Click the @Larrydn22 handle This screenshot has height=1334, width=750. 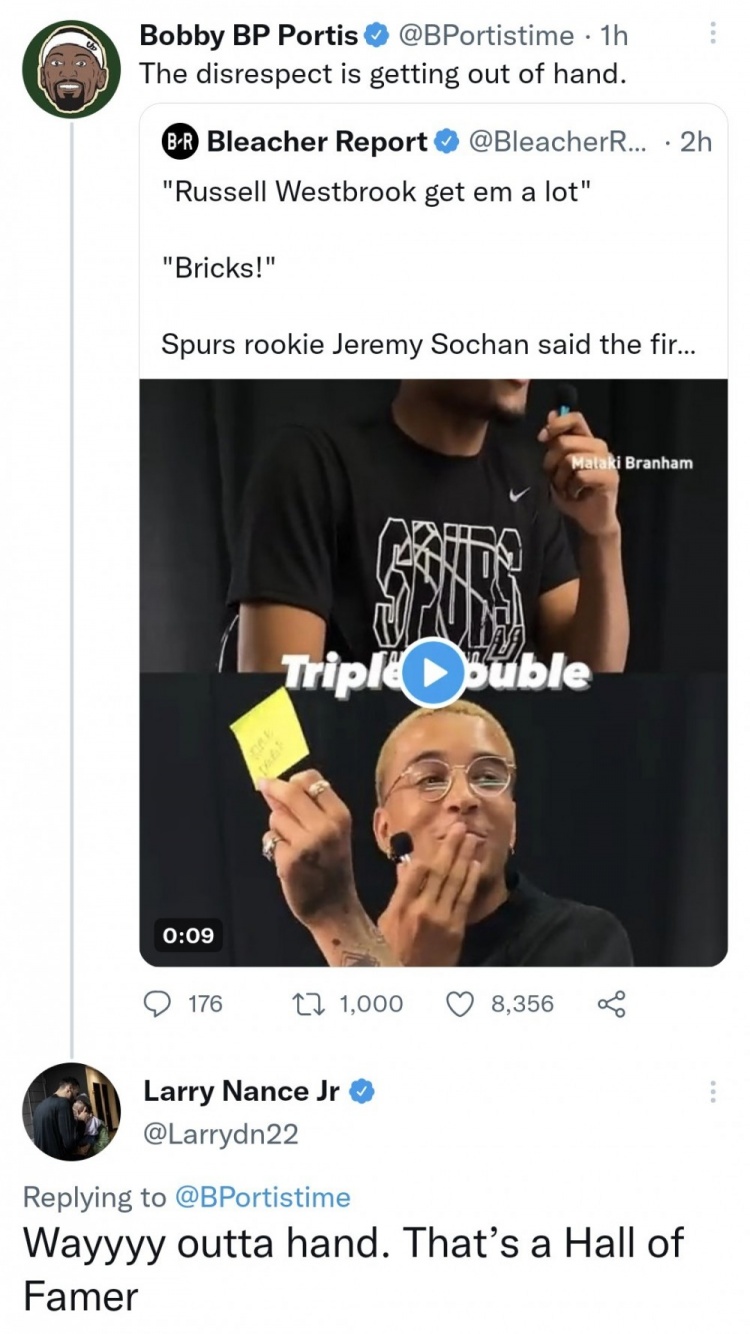click(x=221, y=1134)
